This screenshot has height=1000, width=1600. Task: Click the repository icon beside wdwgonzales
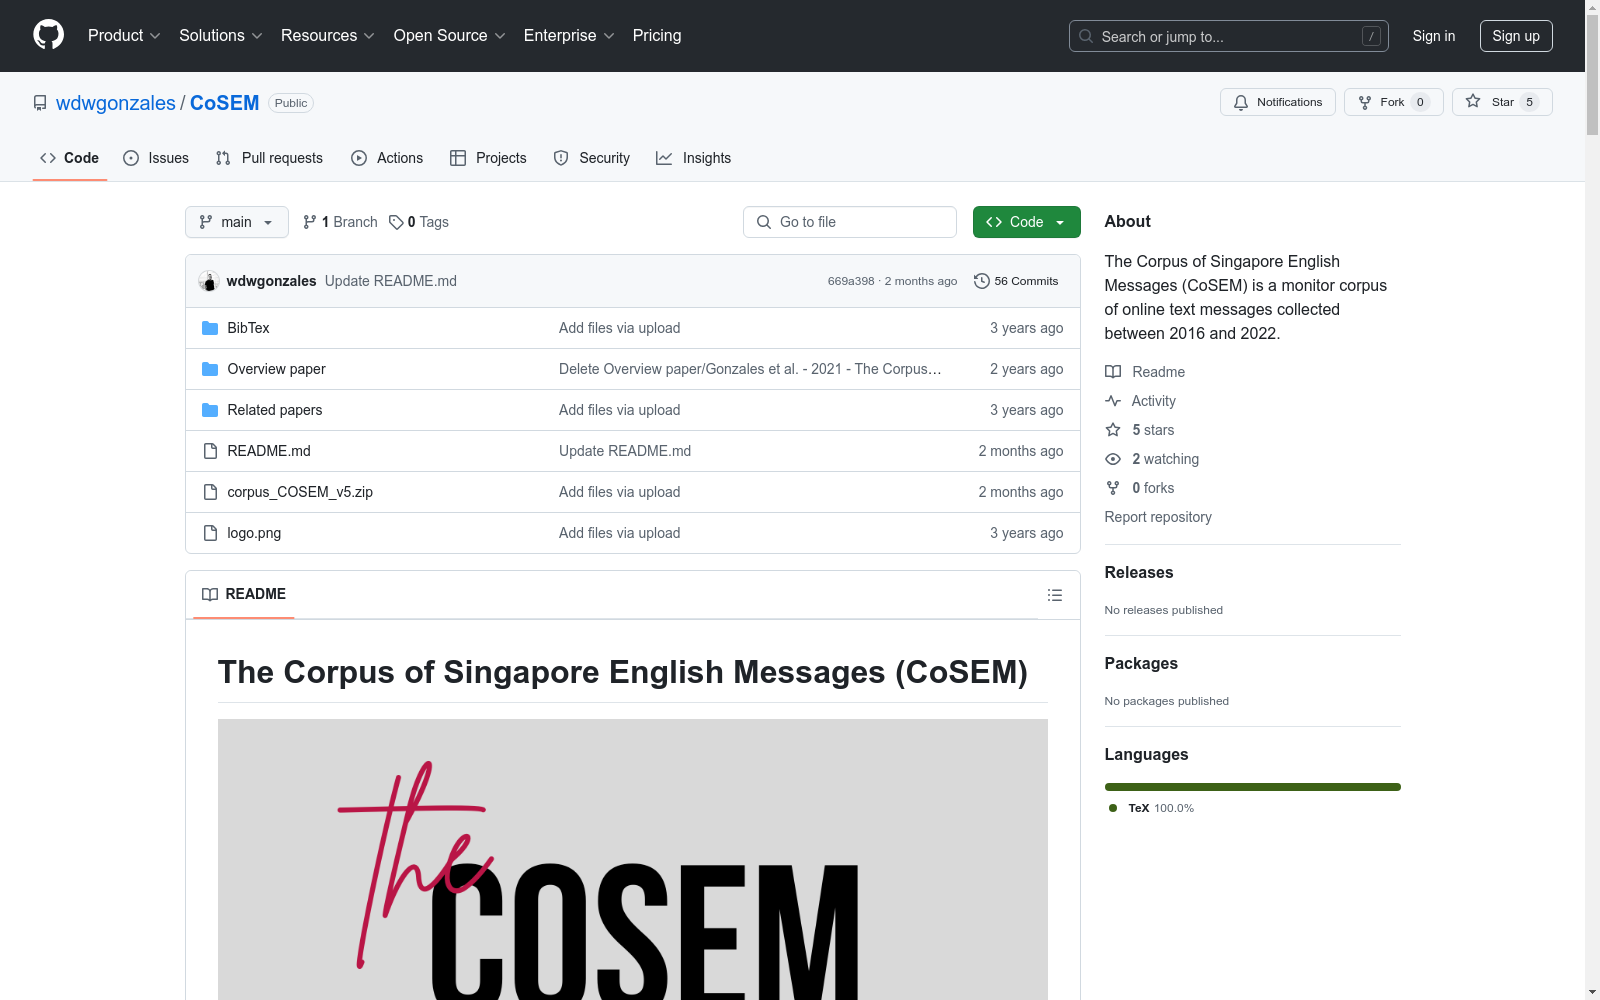40,103
